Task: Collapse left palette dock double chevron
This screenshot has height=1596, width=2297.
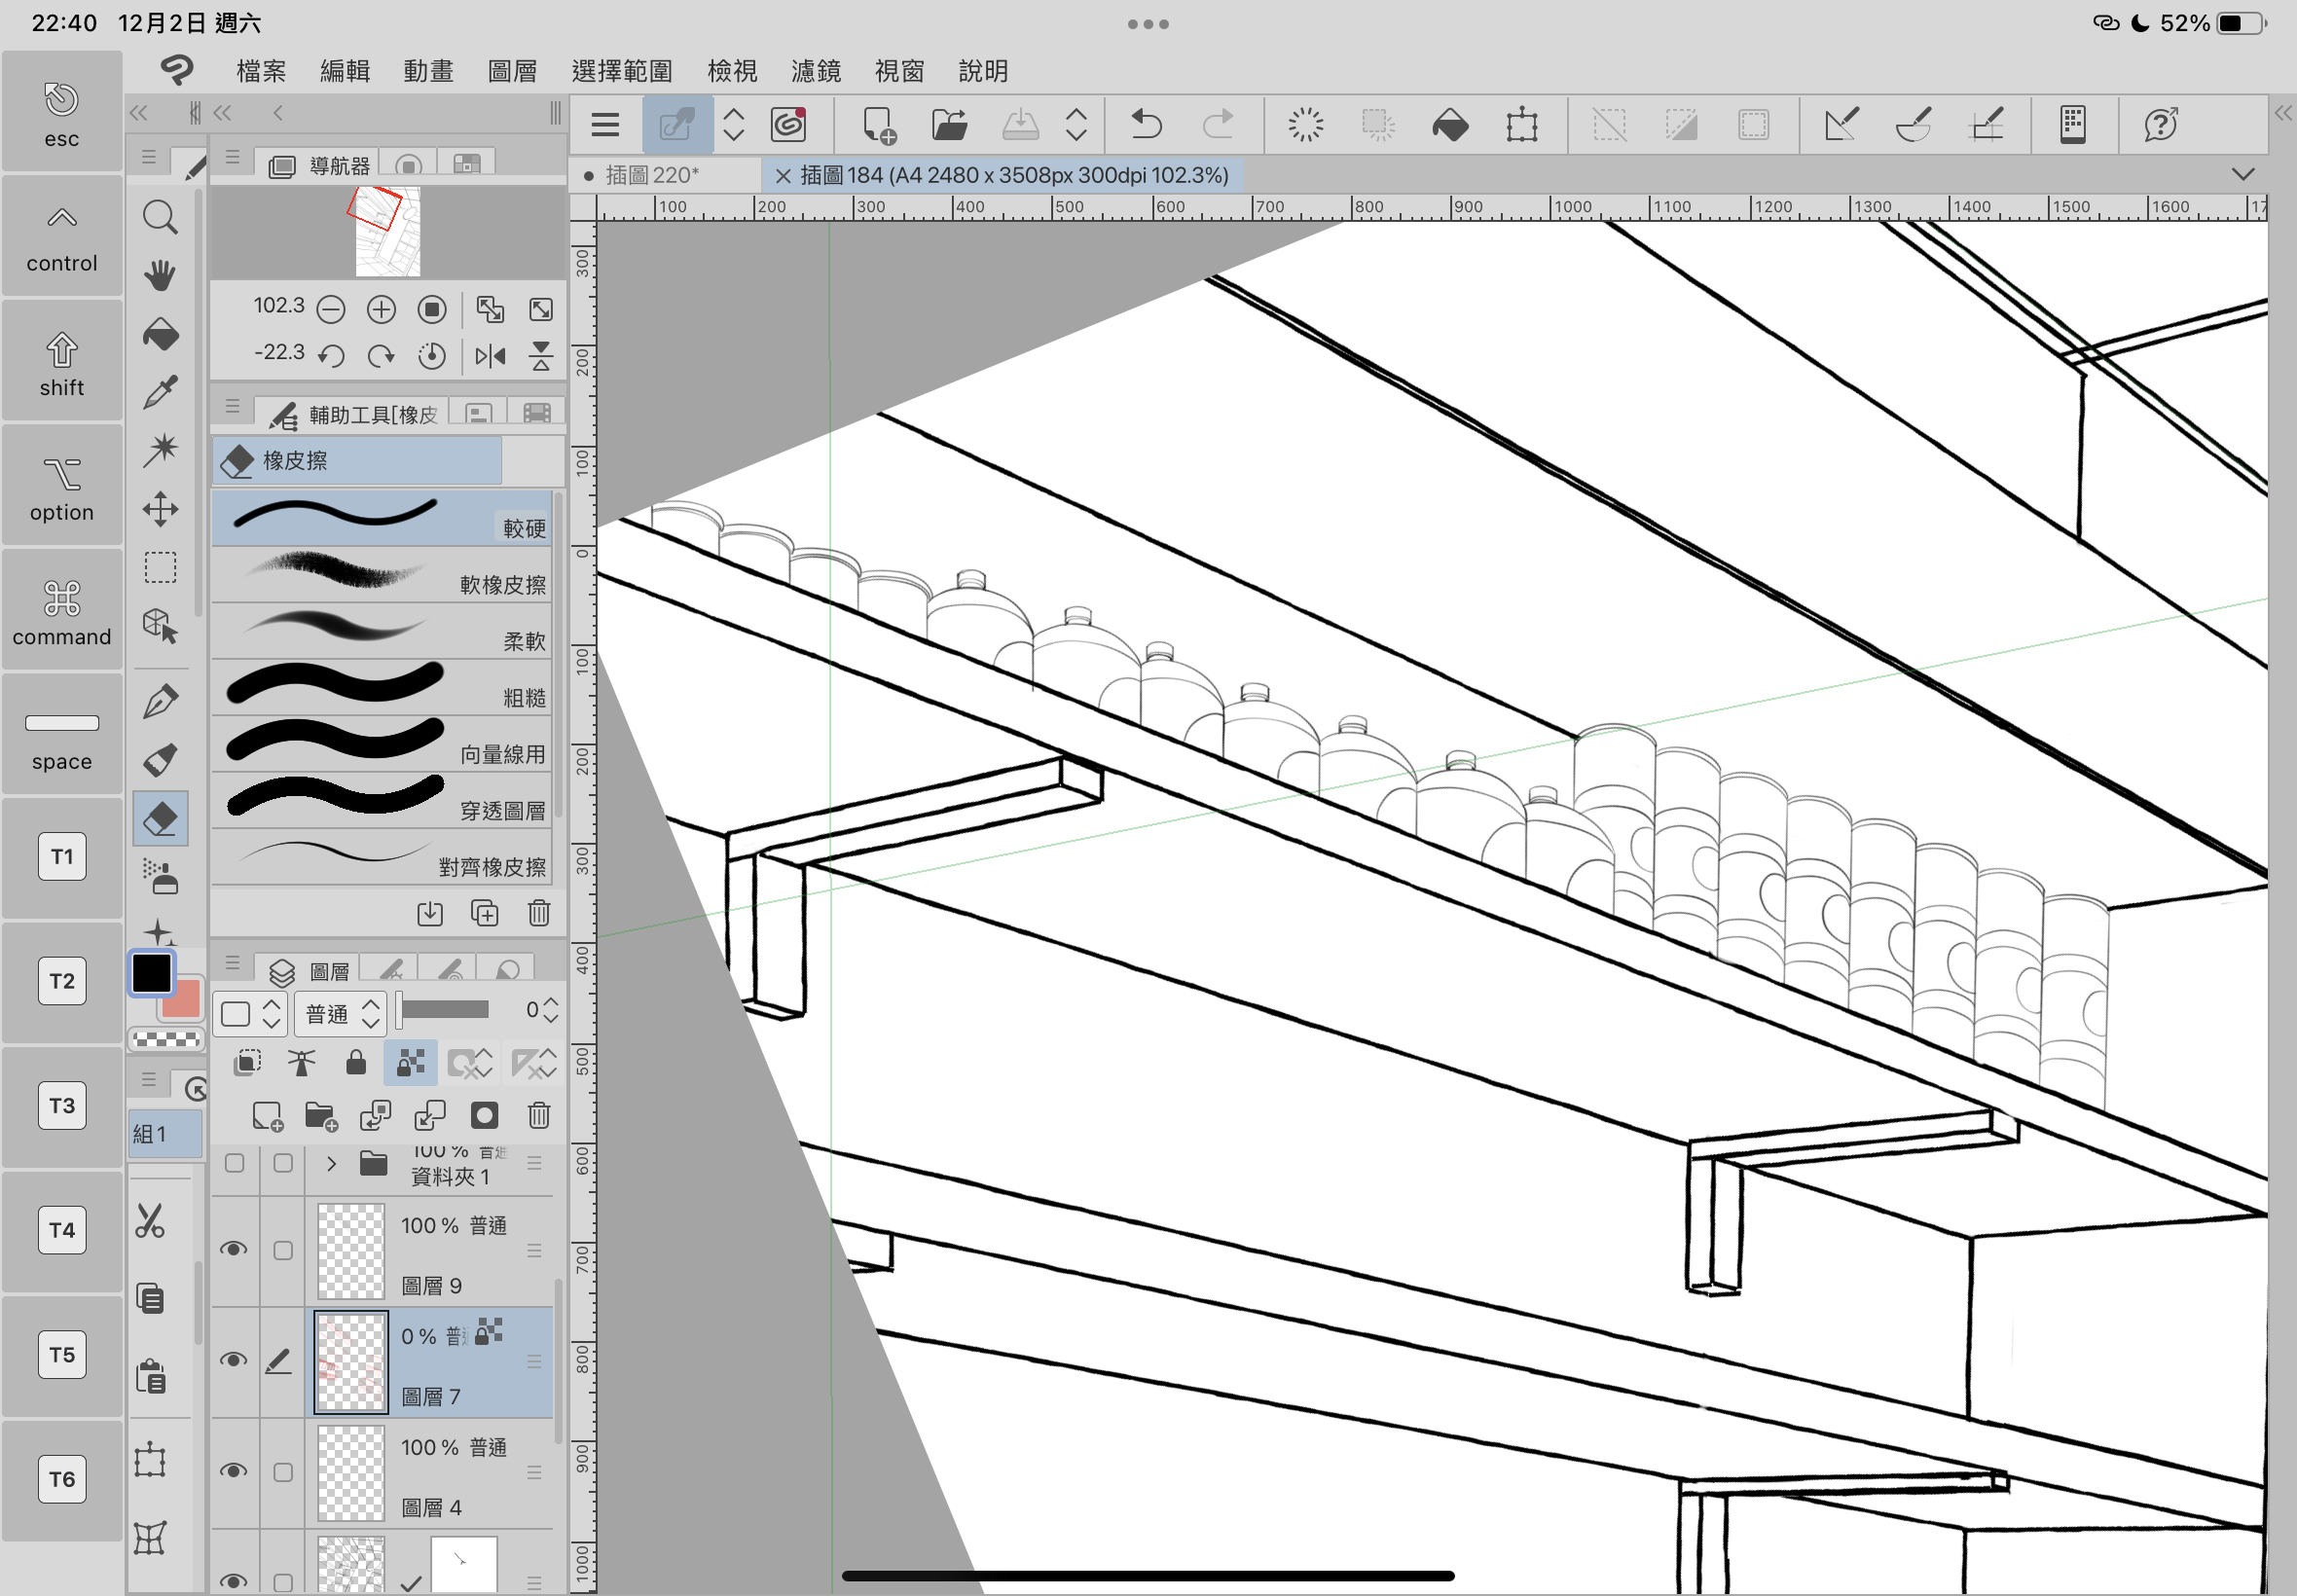Action: click(139, 113)
